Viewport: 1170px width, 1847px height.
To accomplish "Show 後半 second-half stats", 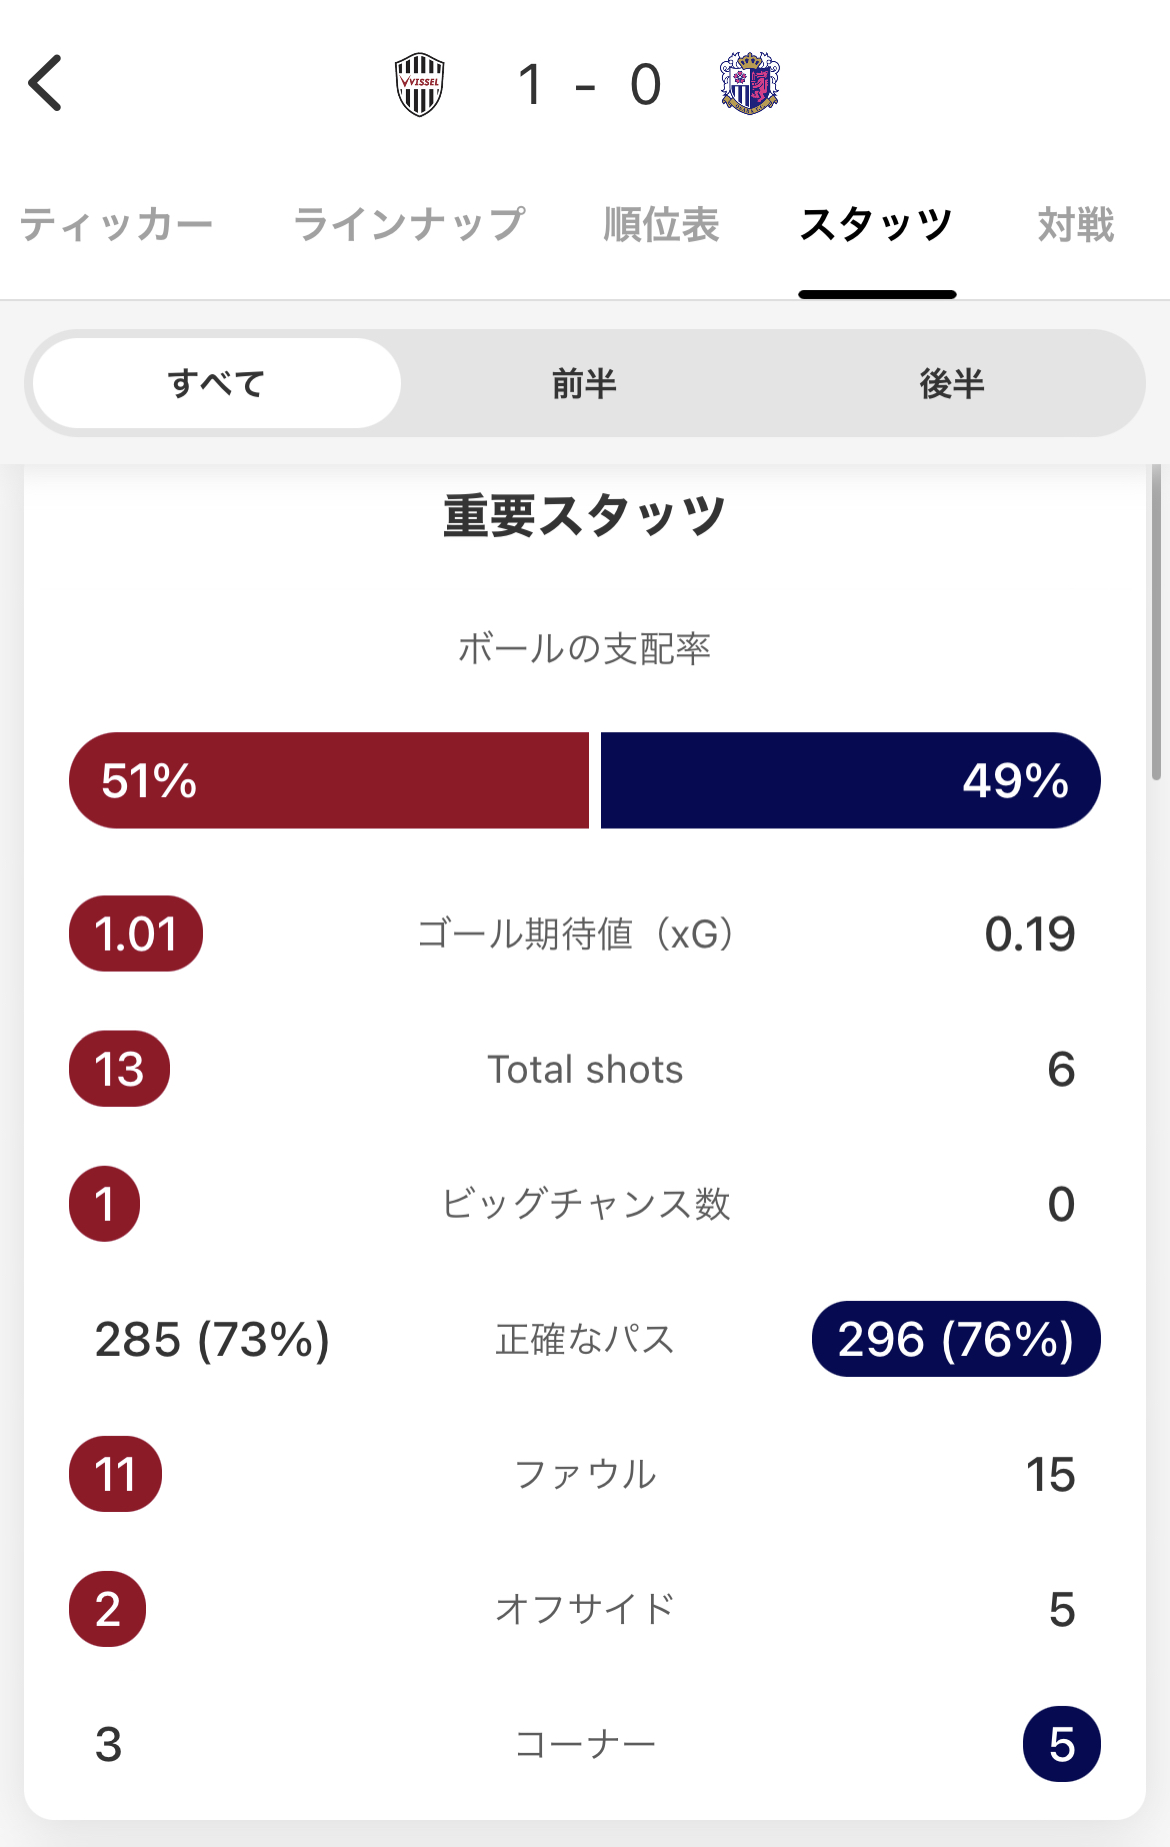I will (952, 383).
